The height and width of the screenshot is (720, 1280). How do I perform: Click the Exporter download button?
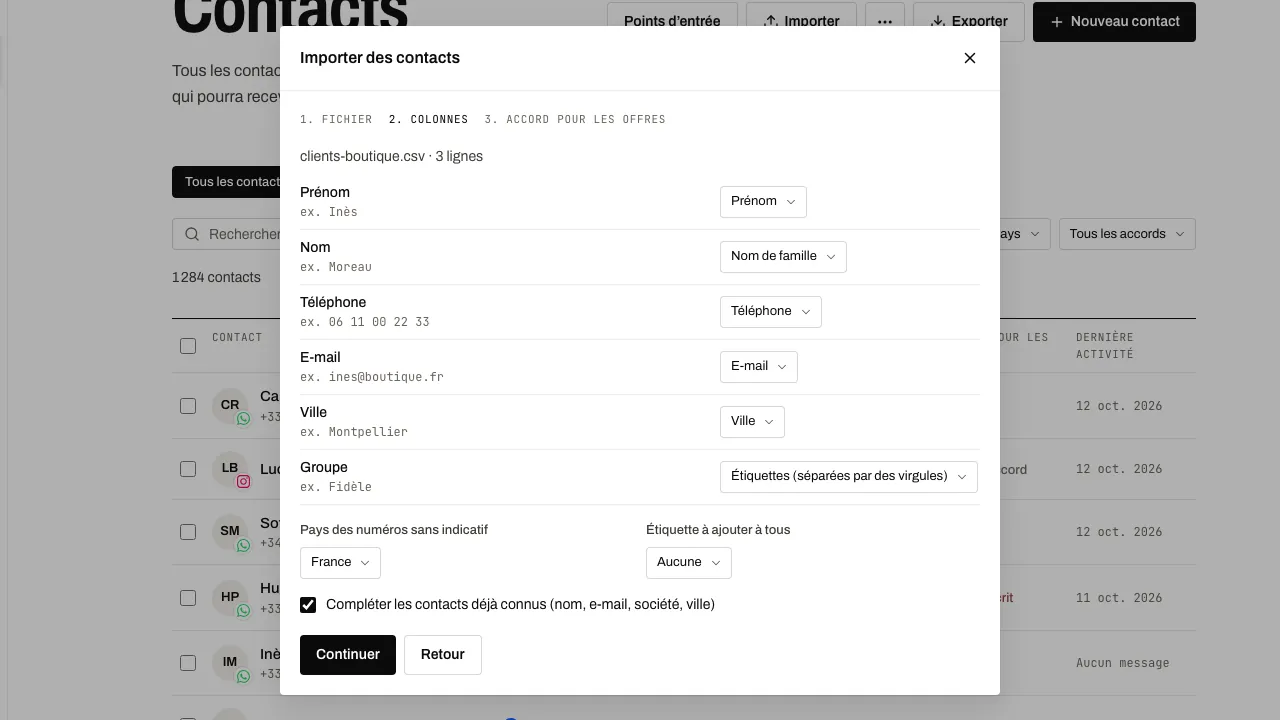pos(969,21)
